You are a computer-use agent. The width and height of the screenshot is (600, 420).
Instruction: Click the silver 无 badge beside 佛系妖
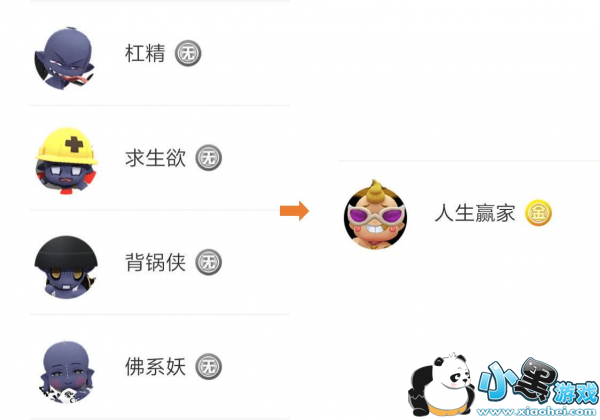tap(209, 366)
